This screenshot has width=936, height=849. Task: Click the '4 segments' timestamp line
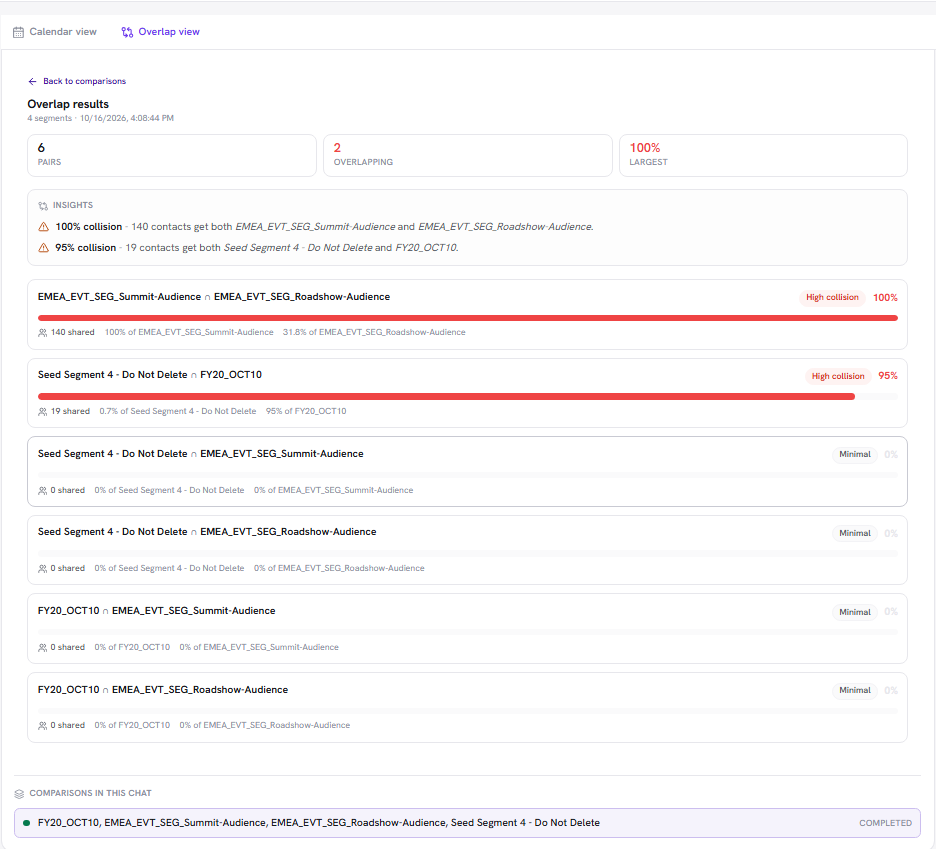click(100, 118)
